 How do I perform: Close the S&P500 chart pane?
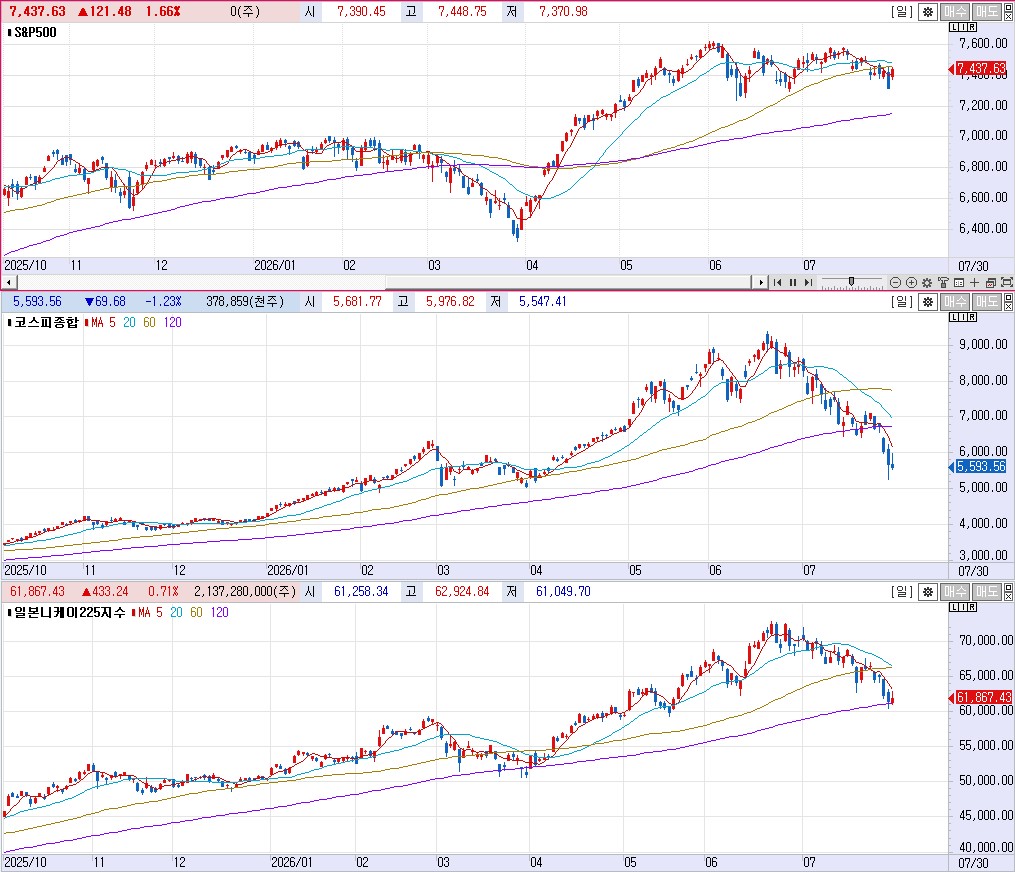(1009, 16)
